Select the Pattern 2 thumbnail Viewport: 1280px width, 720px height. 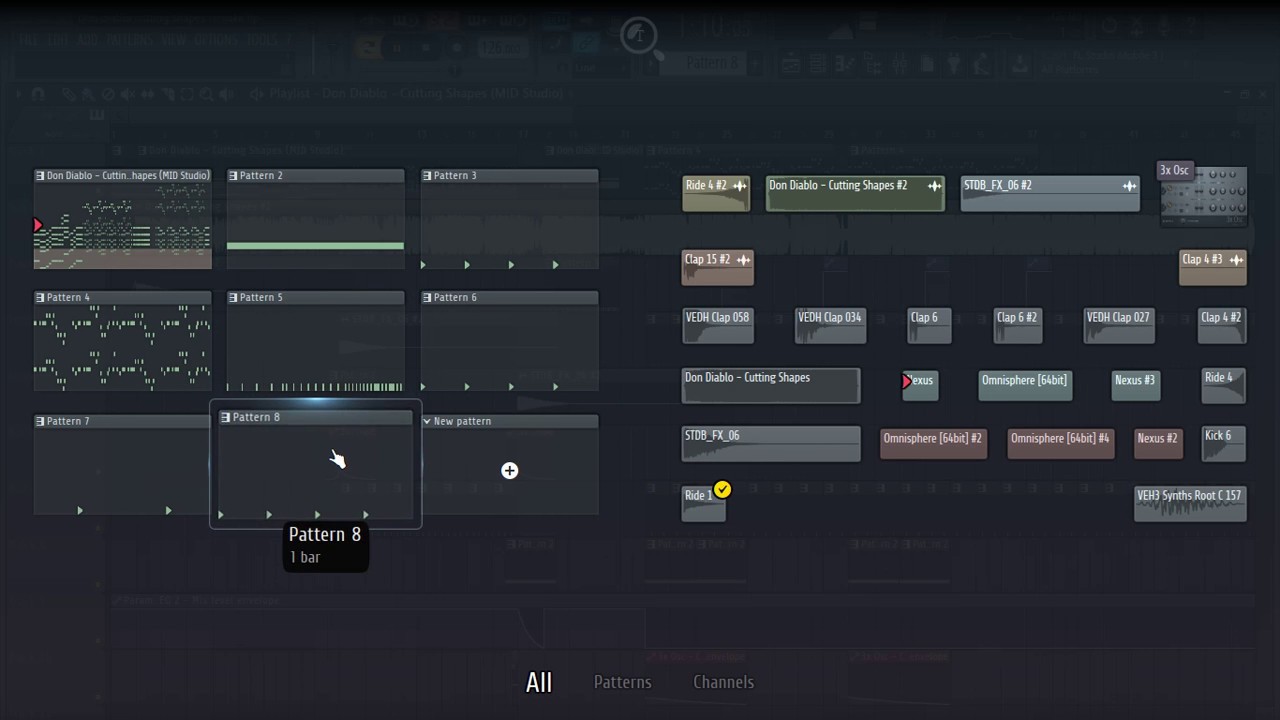point(315,219)
